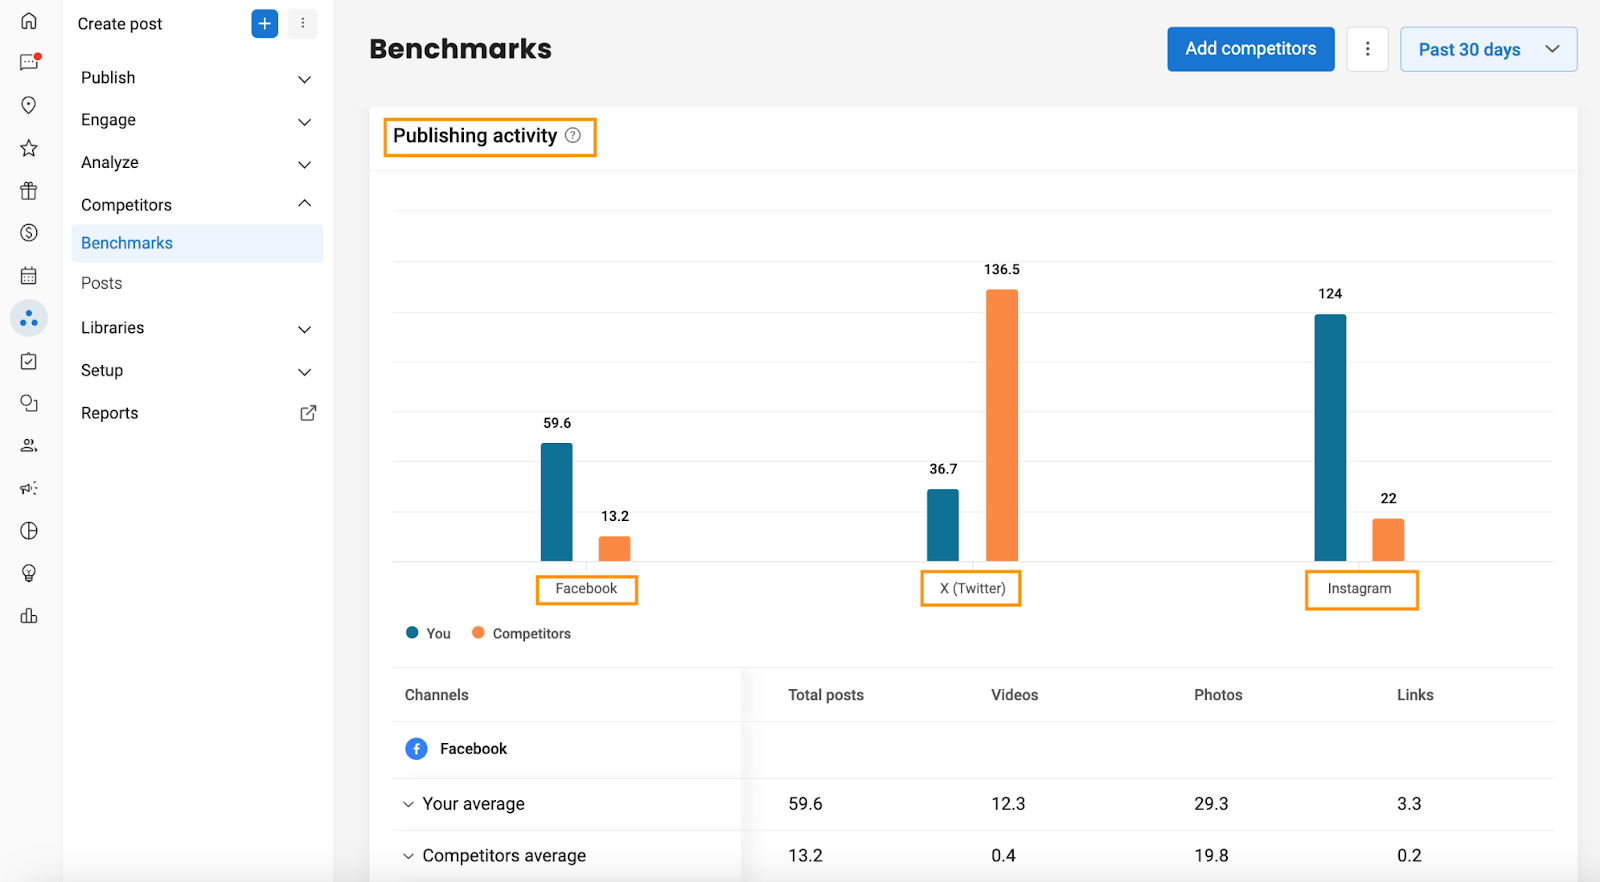Click the Instagram You bar 124
This screenshot has height=882, width=1600.
click(x=1330, y=438)
